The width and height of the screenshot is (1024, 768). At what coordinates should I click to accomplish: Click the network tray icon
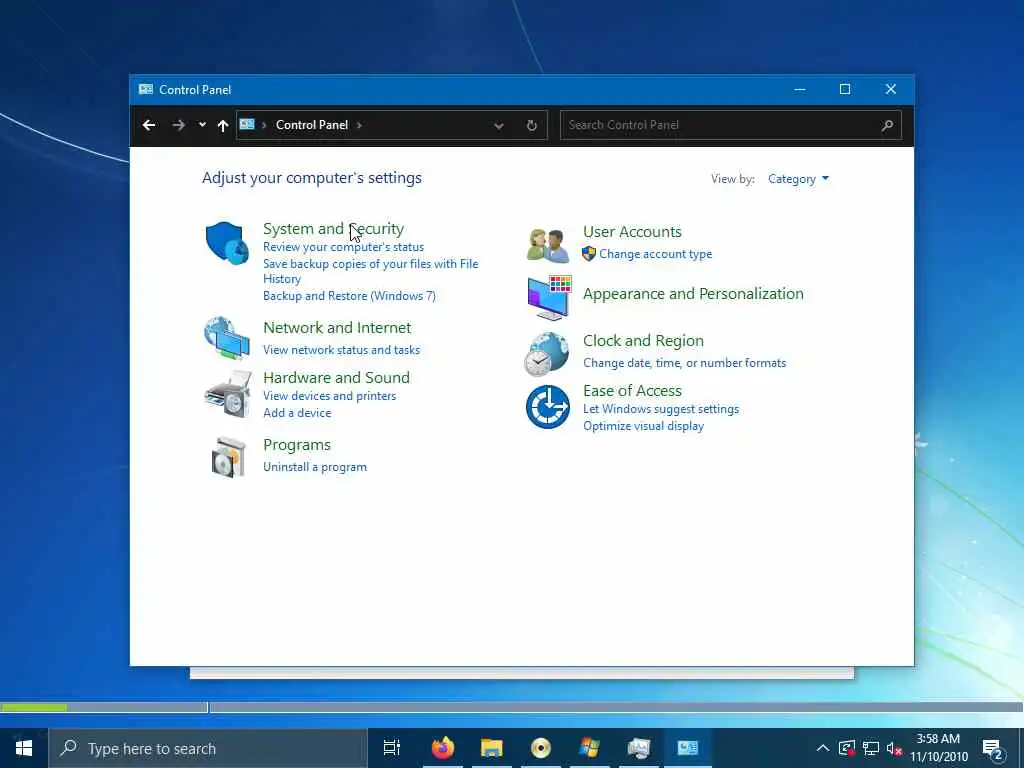tap(871, 748)
